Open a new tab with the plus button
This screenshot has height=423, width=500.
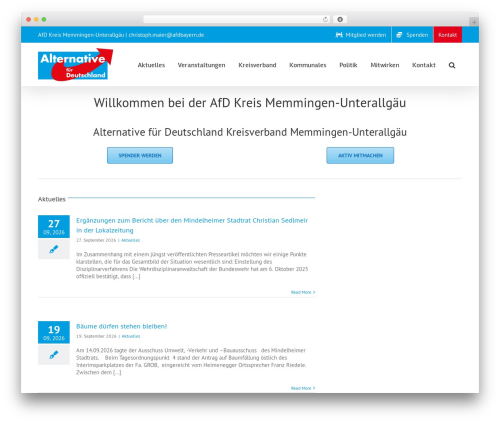(474, 22)
